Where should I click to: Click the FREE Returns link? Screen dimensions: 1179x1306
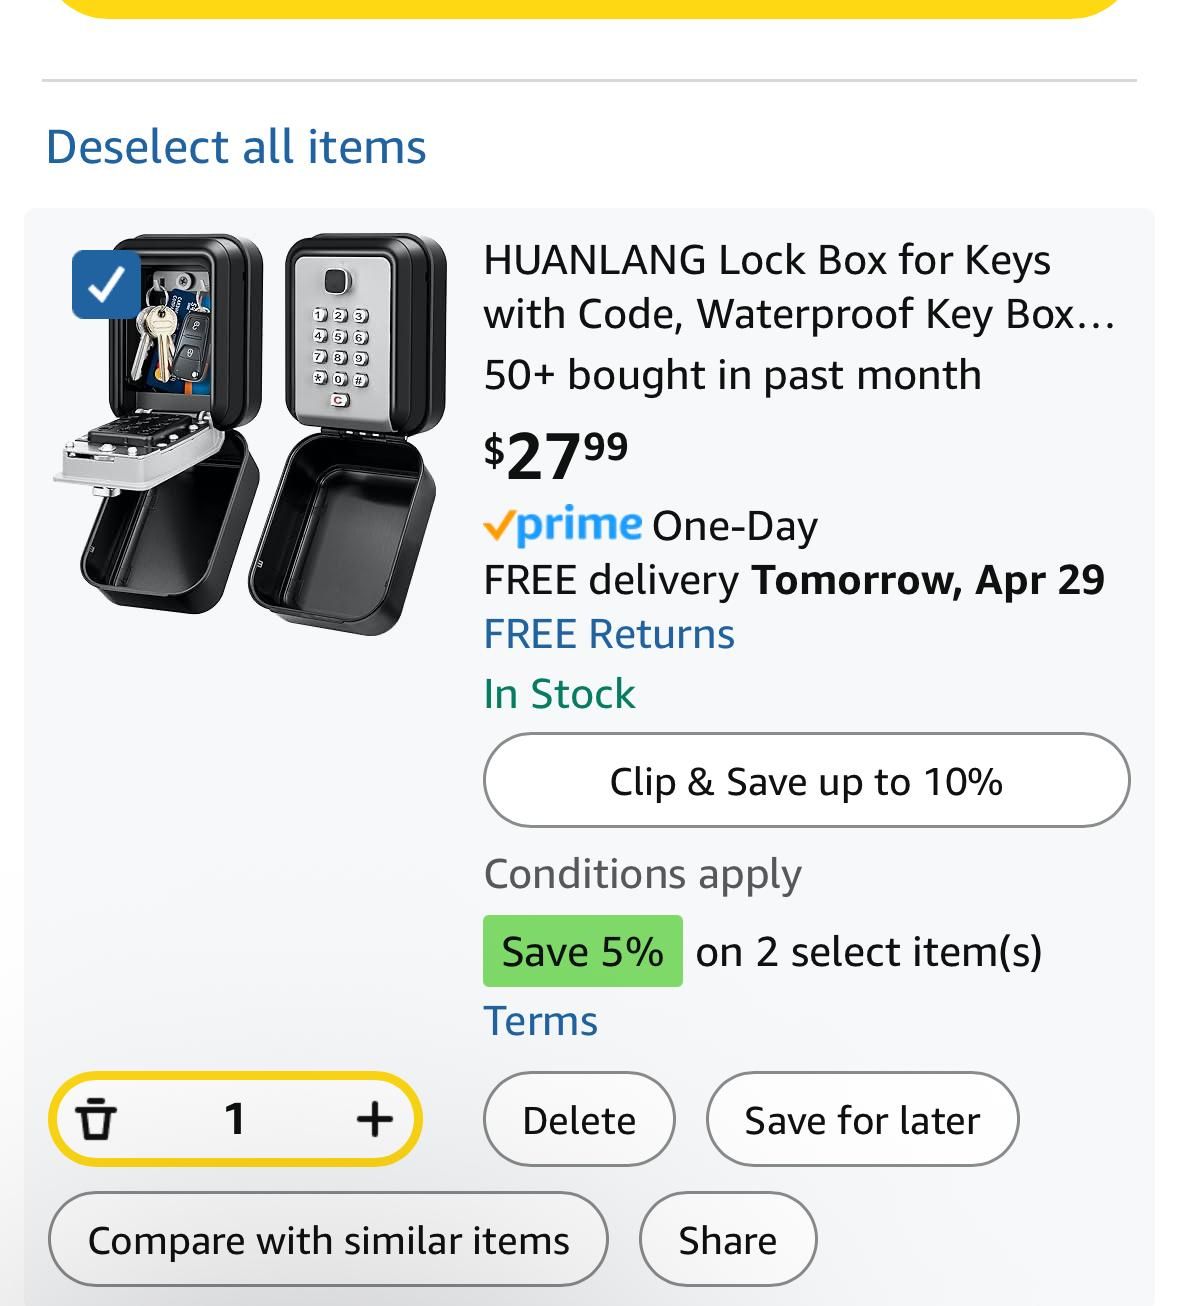[x=609, y=634]
